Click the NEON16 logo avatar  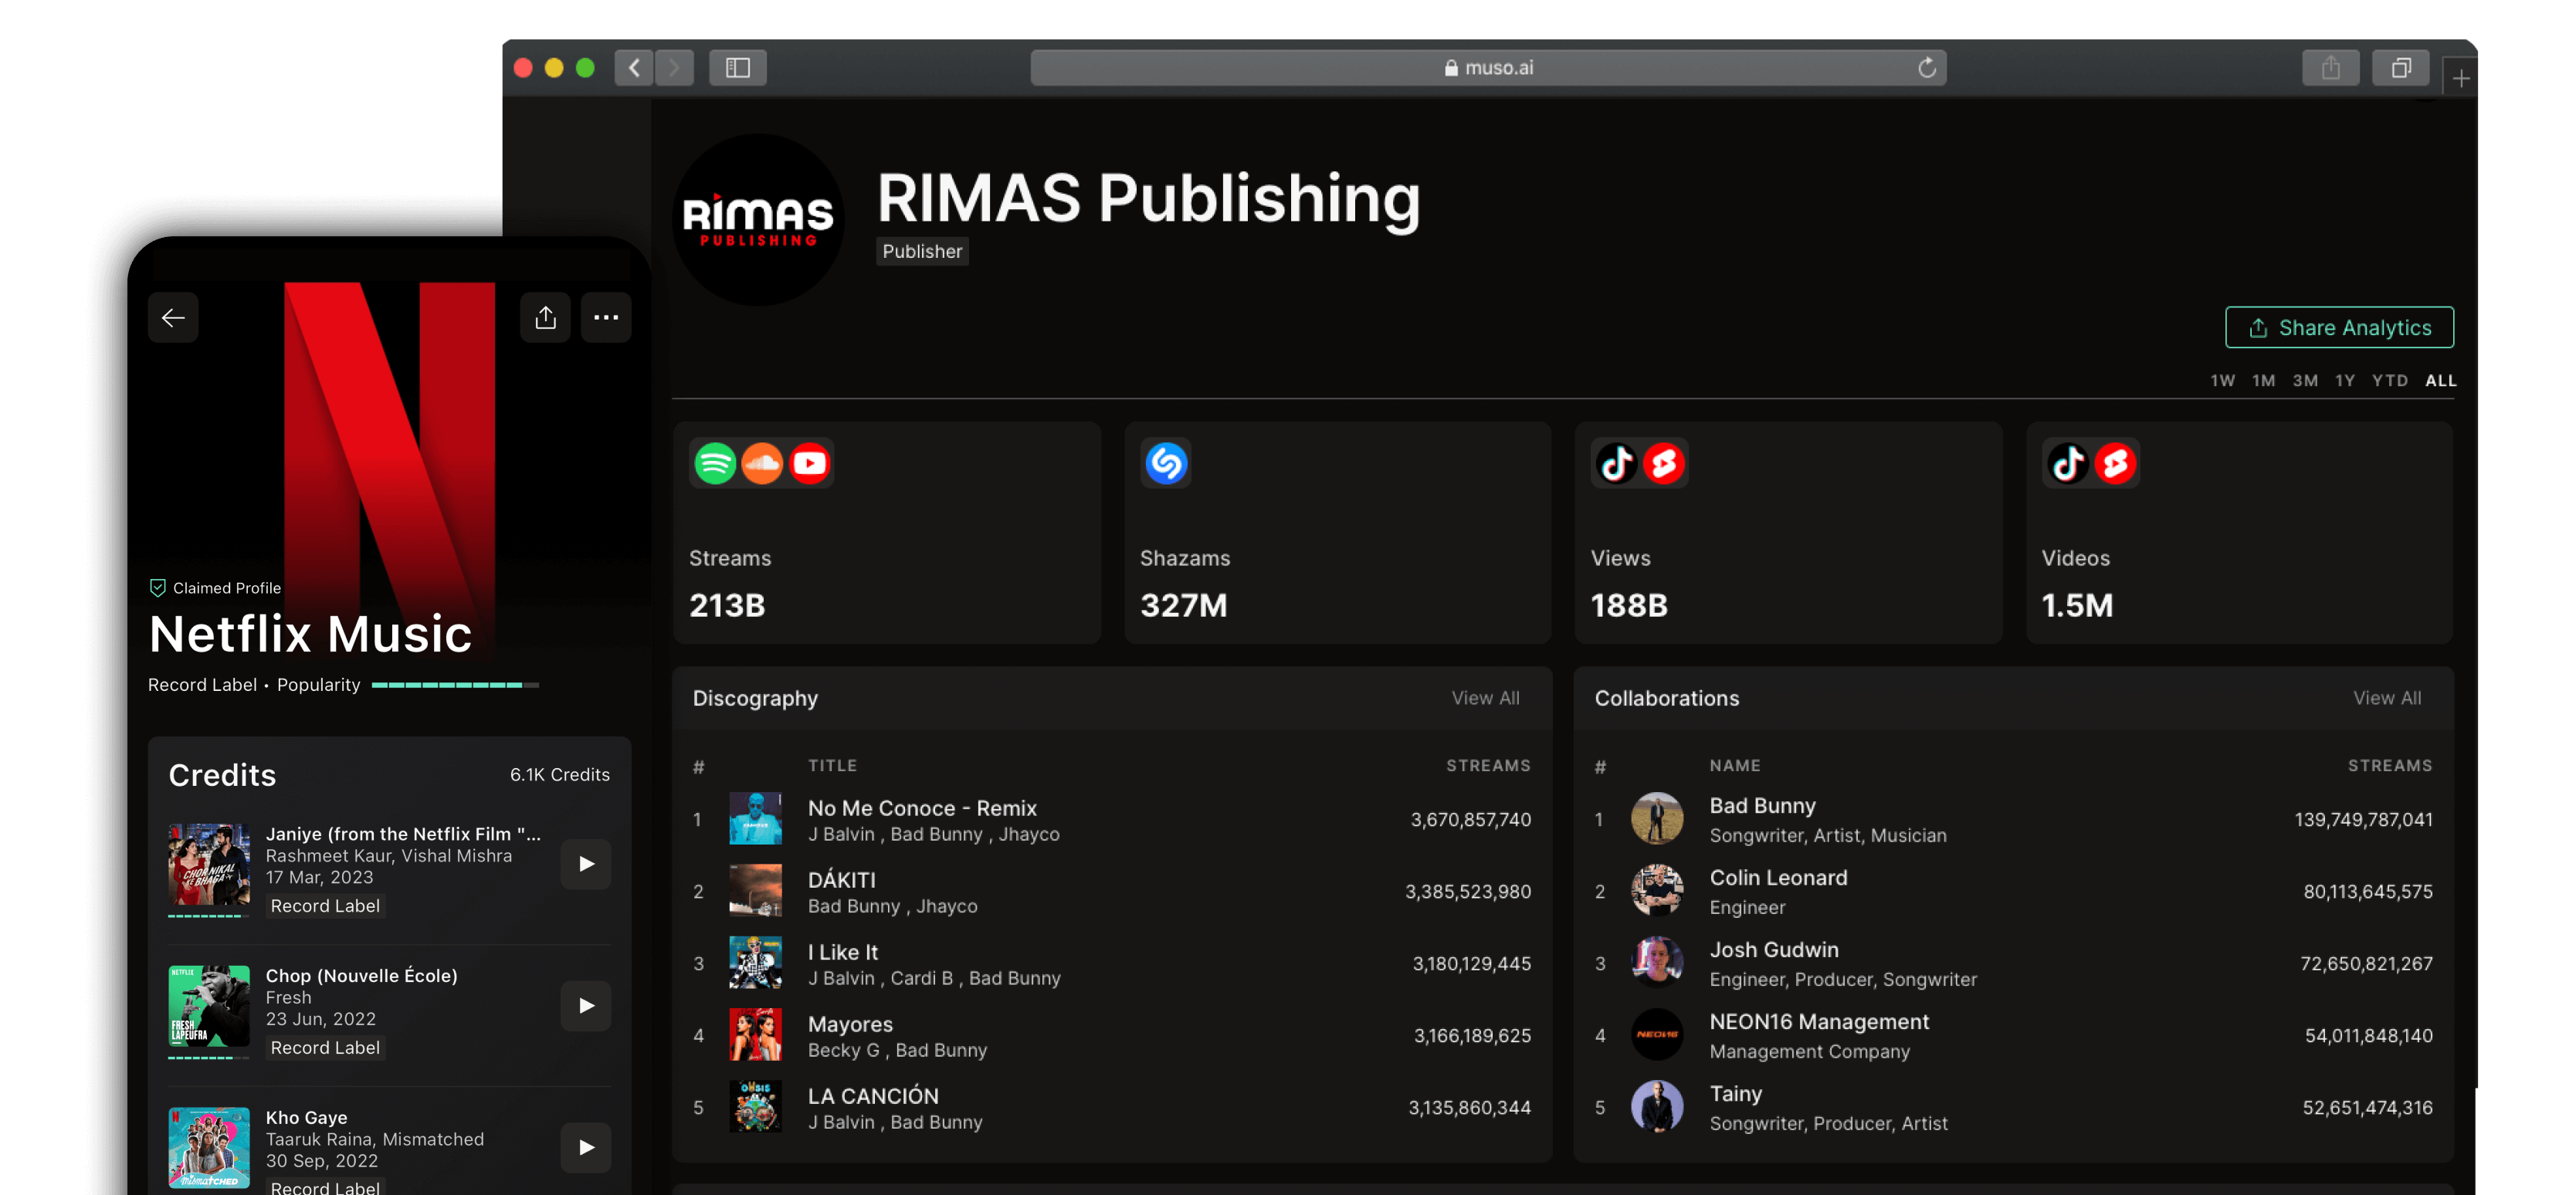[x=1657, y=1035]
